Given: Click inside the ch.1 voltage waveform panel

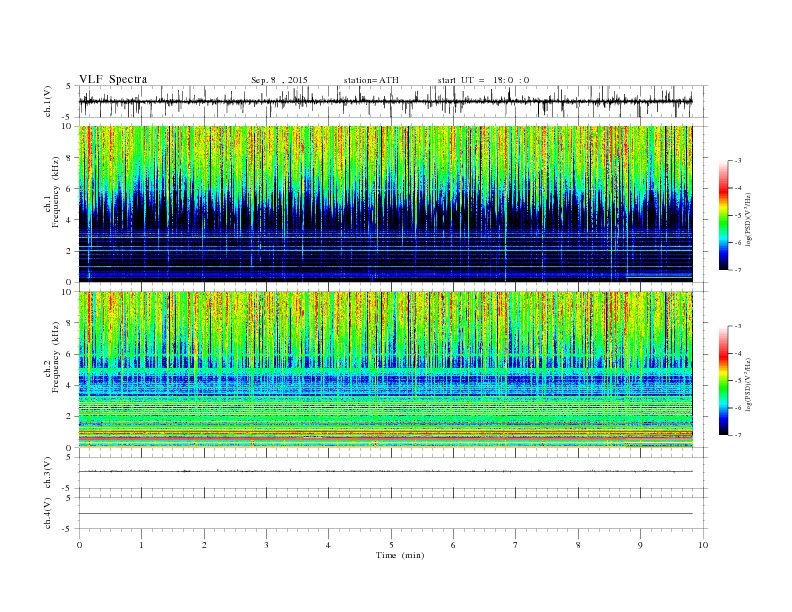Looking at the screenshot, I should click(x=392, y=101).
